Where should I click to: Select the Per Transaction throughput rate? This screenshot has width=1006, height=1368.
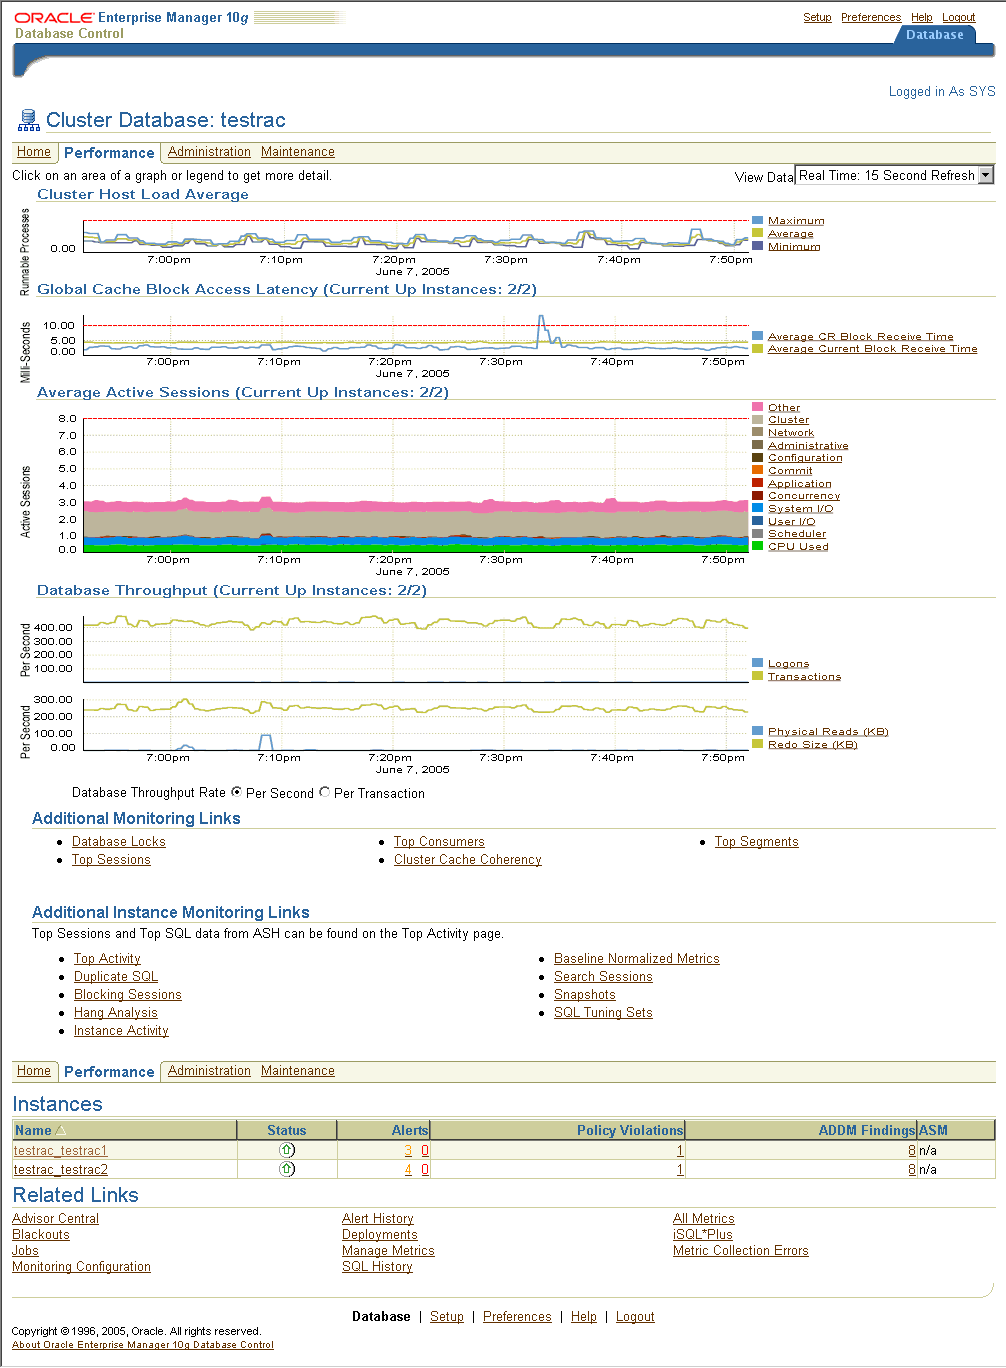click(x=324, y=792)
